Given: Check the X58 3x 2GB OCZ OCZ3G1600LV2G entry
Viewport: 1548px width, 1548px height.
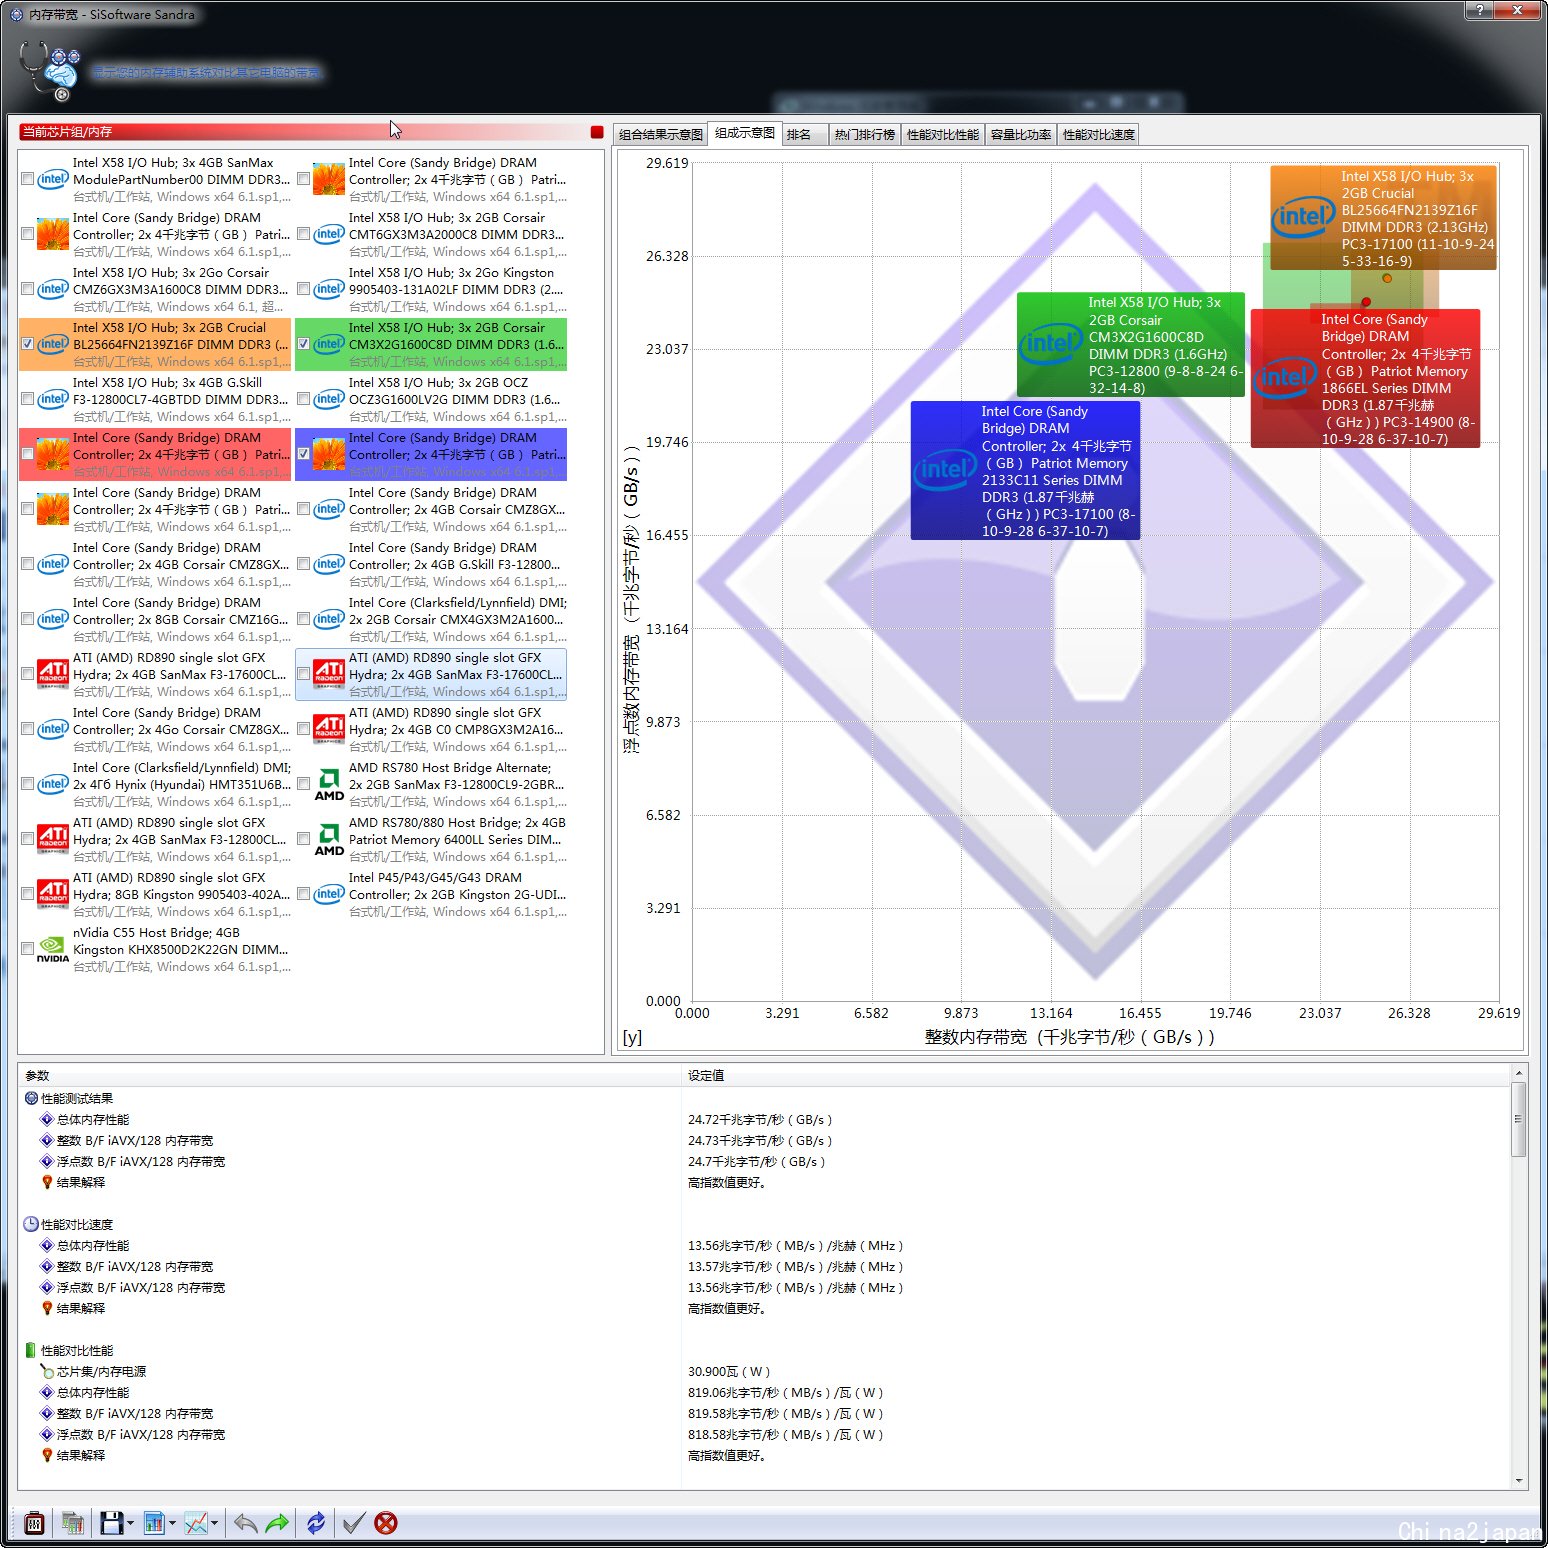Looking at the screenshot, I should coord(304,399).
